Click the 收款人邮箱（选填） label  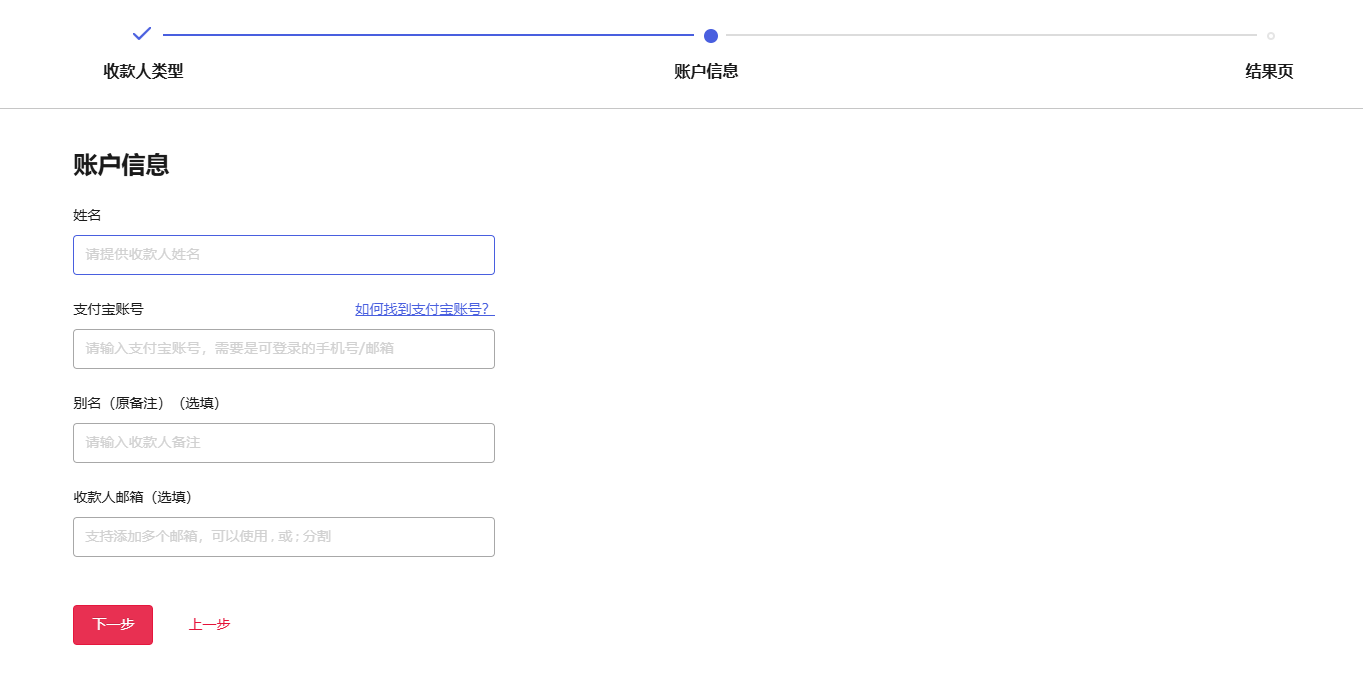[133, 497]
